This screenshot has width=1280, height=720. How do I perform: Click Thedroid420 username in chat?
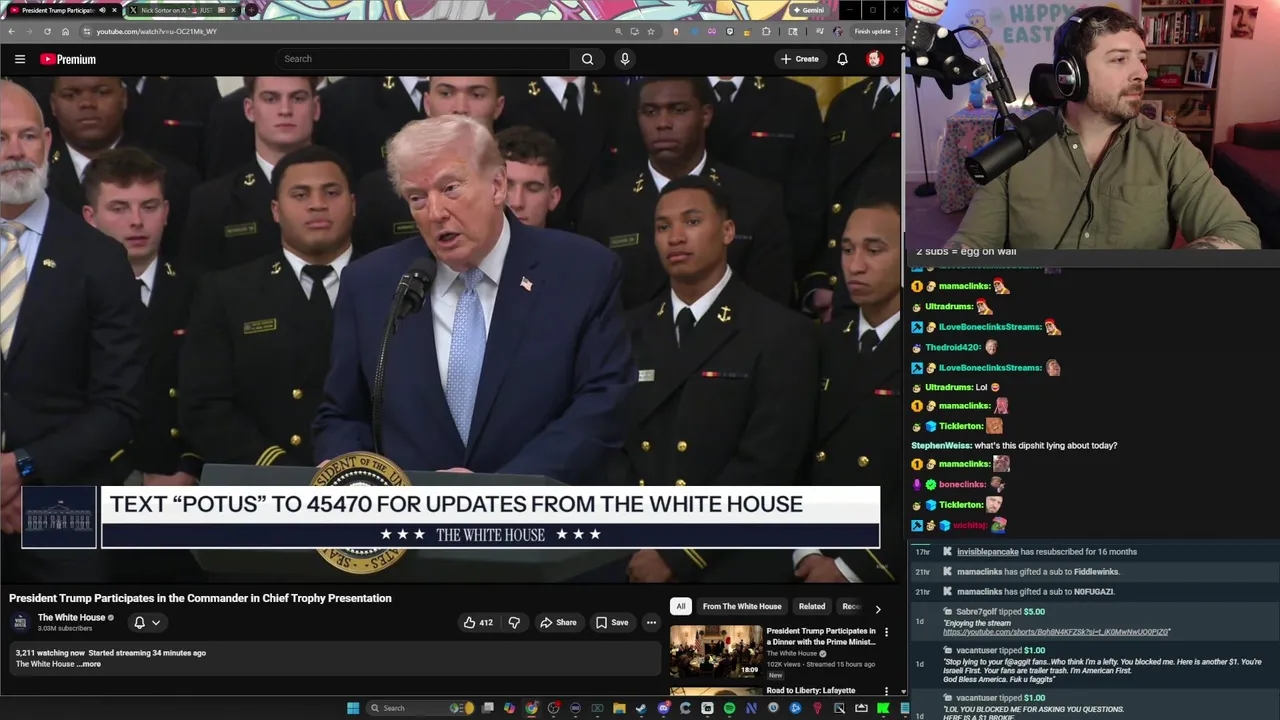pos(952,347)
